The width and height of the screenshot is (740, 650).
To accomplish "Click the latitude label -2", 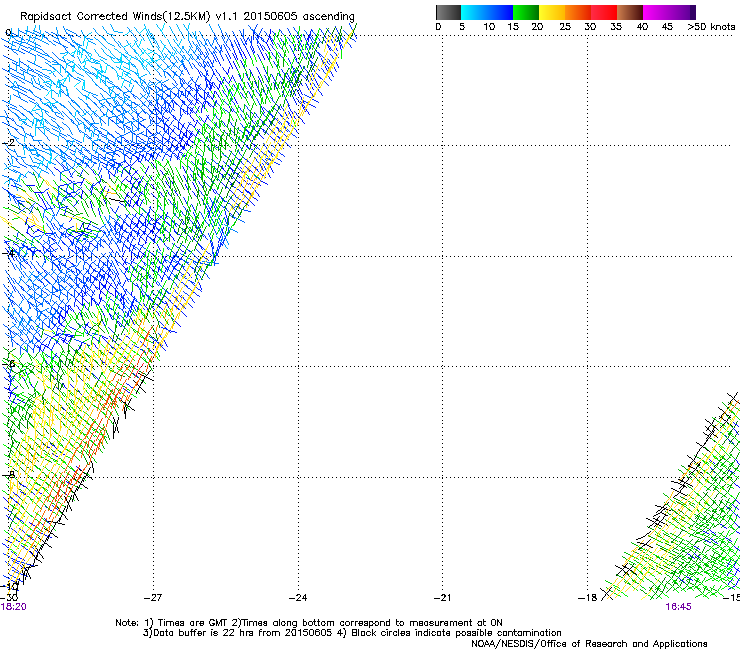I will coord(8,143).
